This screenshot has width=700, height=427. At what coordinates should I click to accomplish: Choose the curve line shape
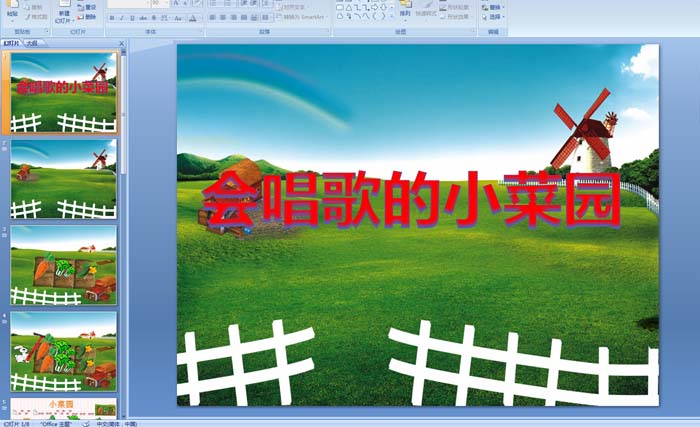click(366, 16)
